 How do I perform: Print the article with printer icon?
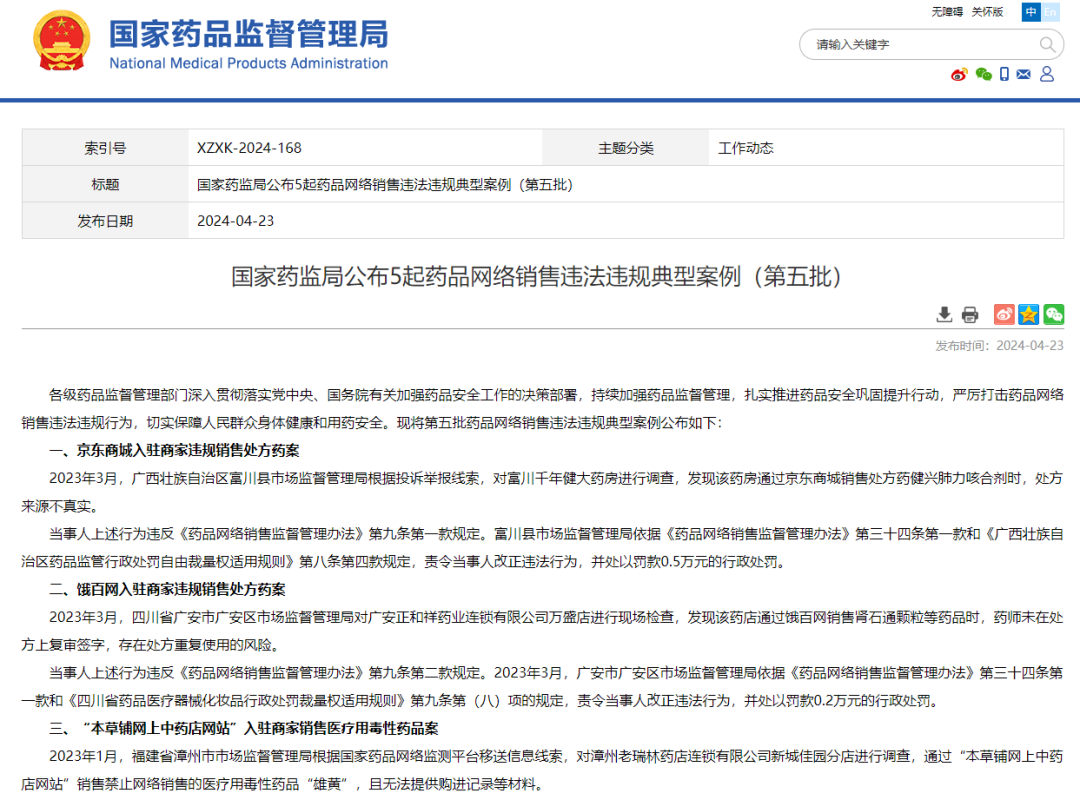pos(970,315)
